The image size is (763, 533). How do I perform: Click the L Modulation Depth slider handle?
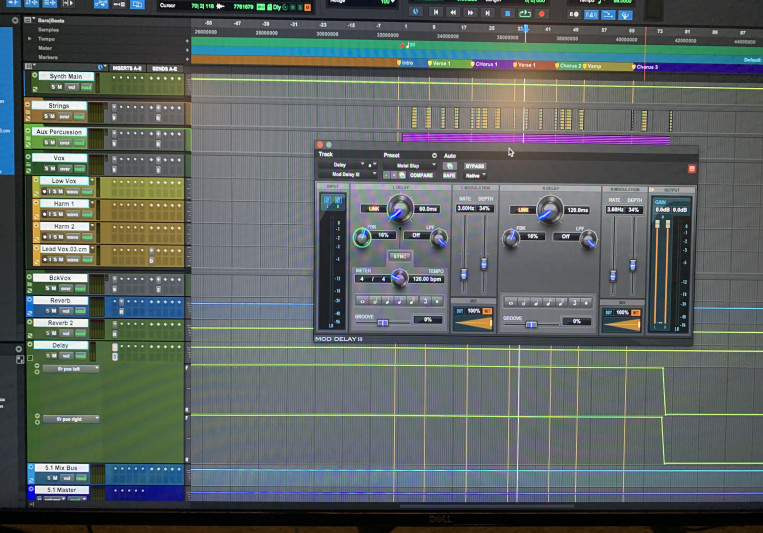point(484,263)
